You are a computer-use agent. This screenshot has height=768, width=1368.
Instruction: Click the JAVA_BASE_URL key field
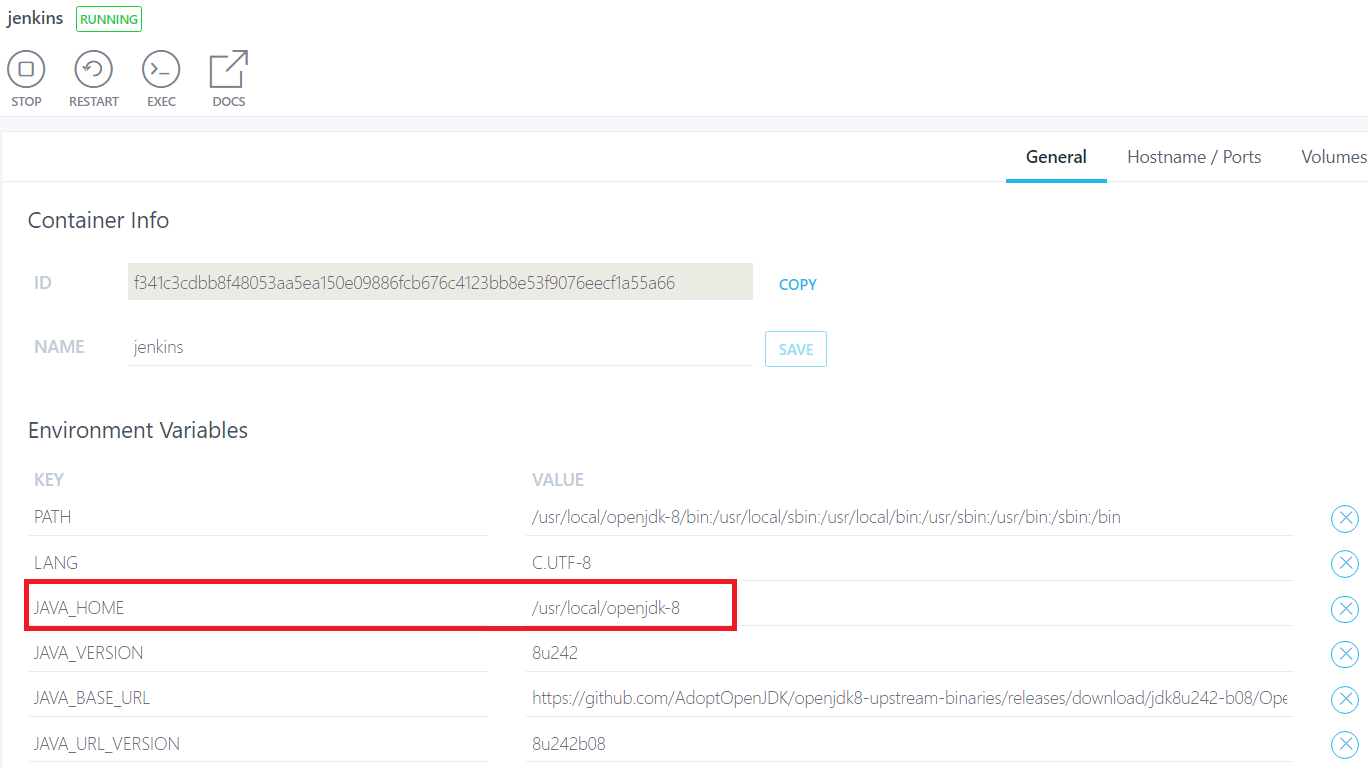point(258,698)
